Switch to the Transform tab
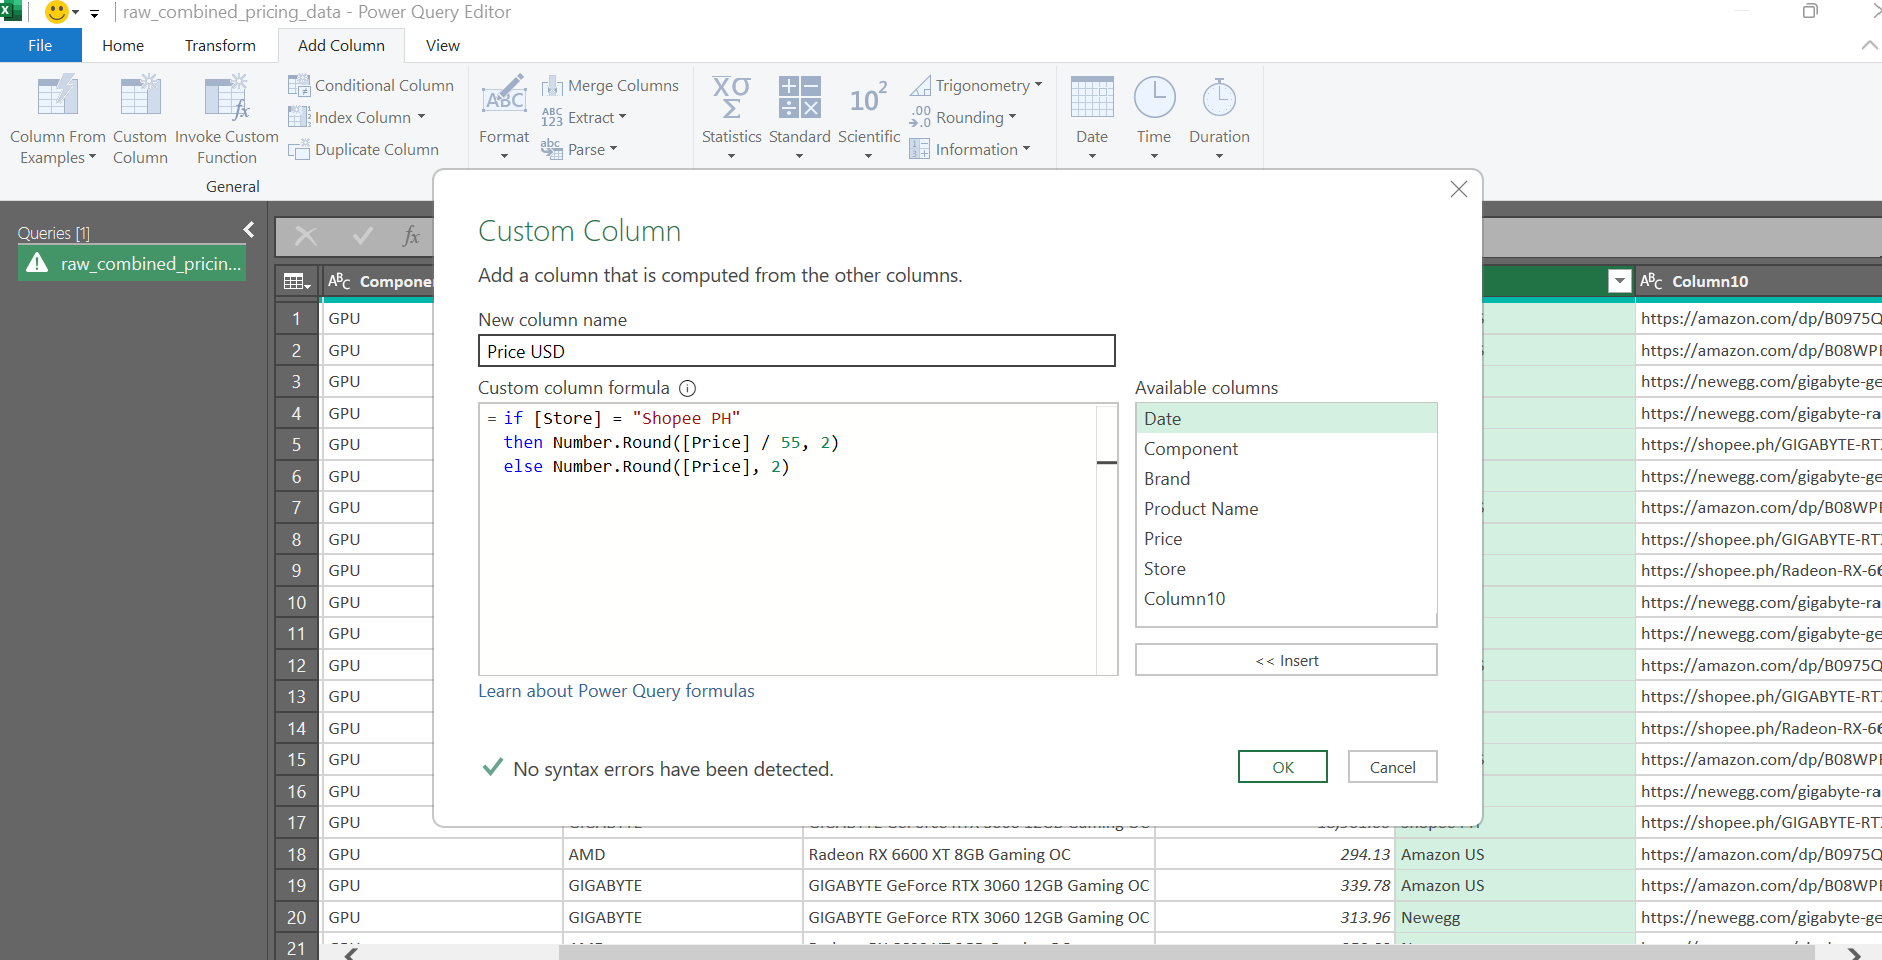1882x960 pixels. click(220, 46)
